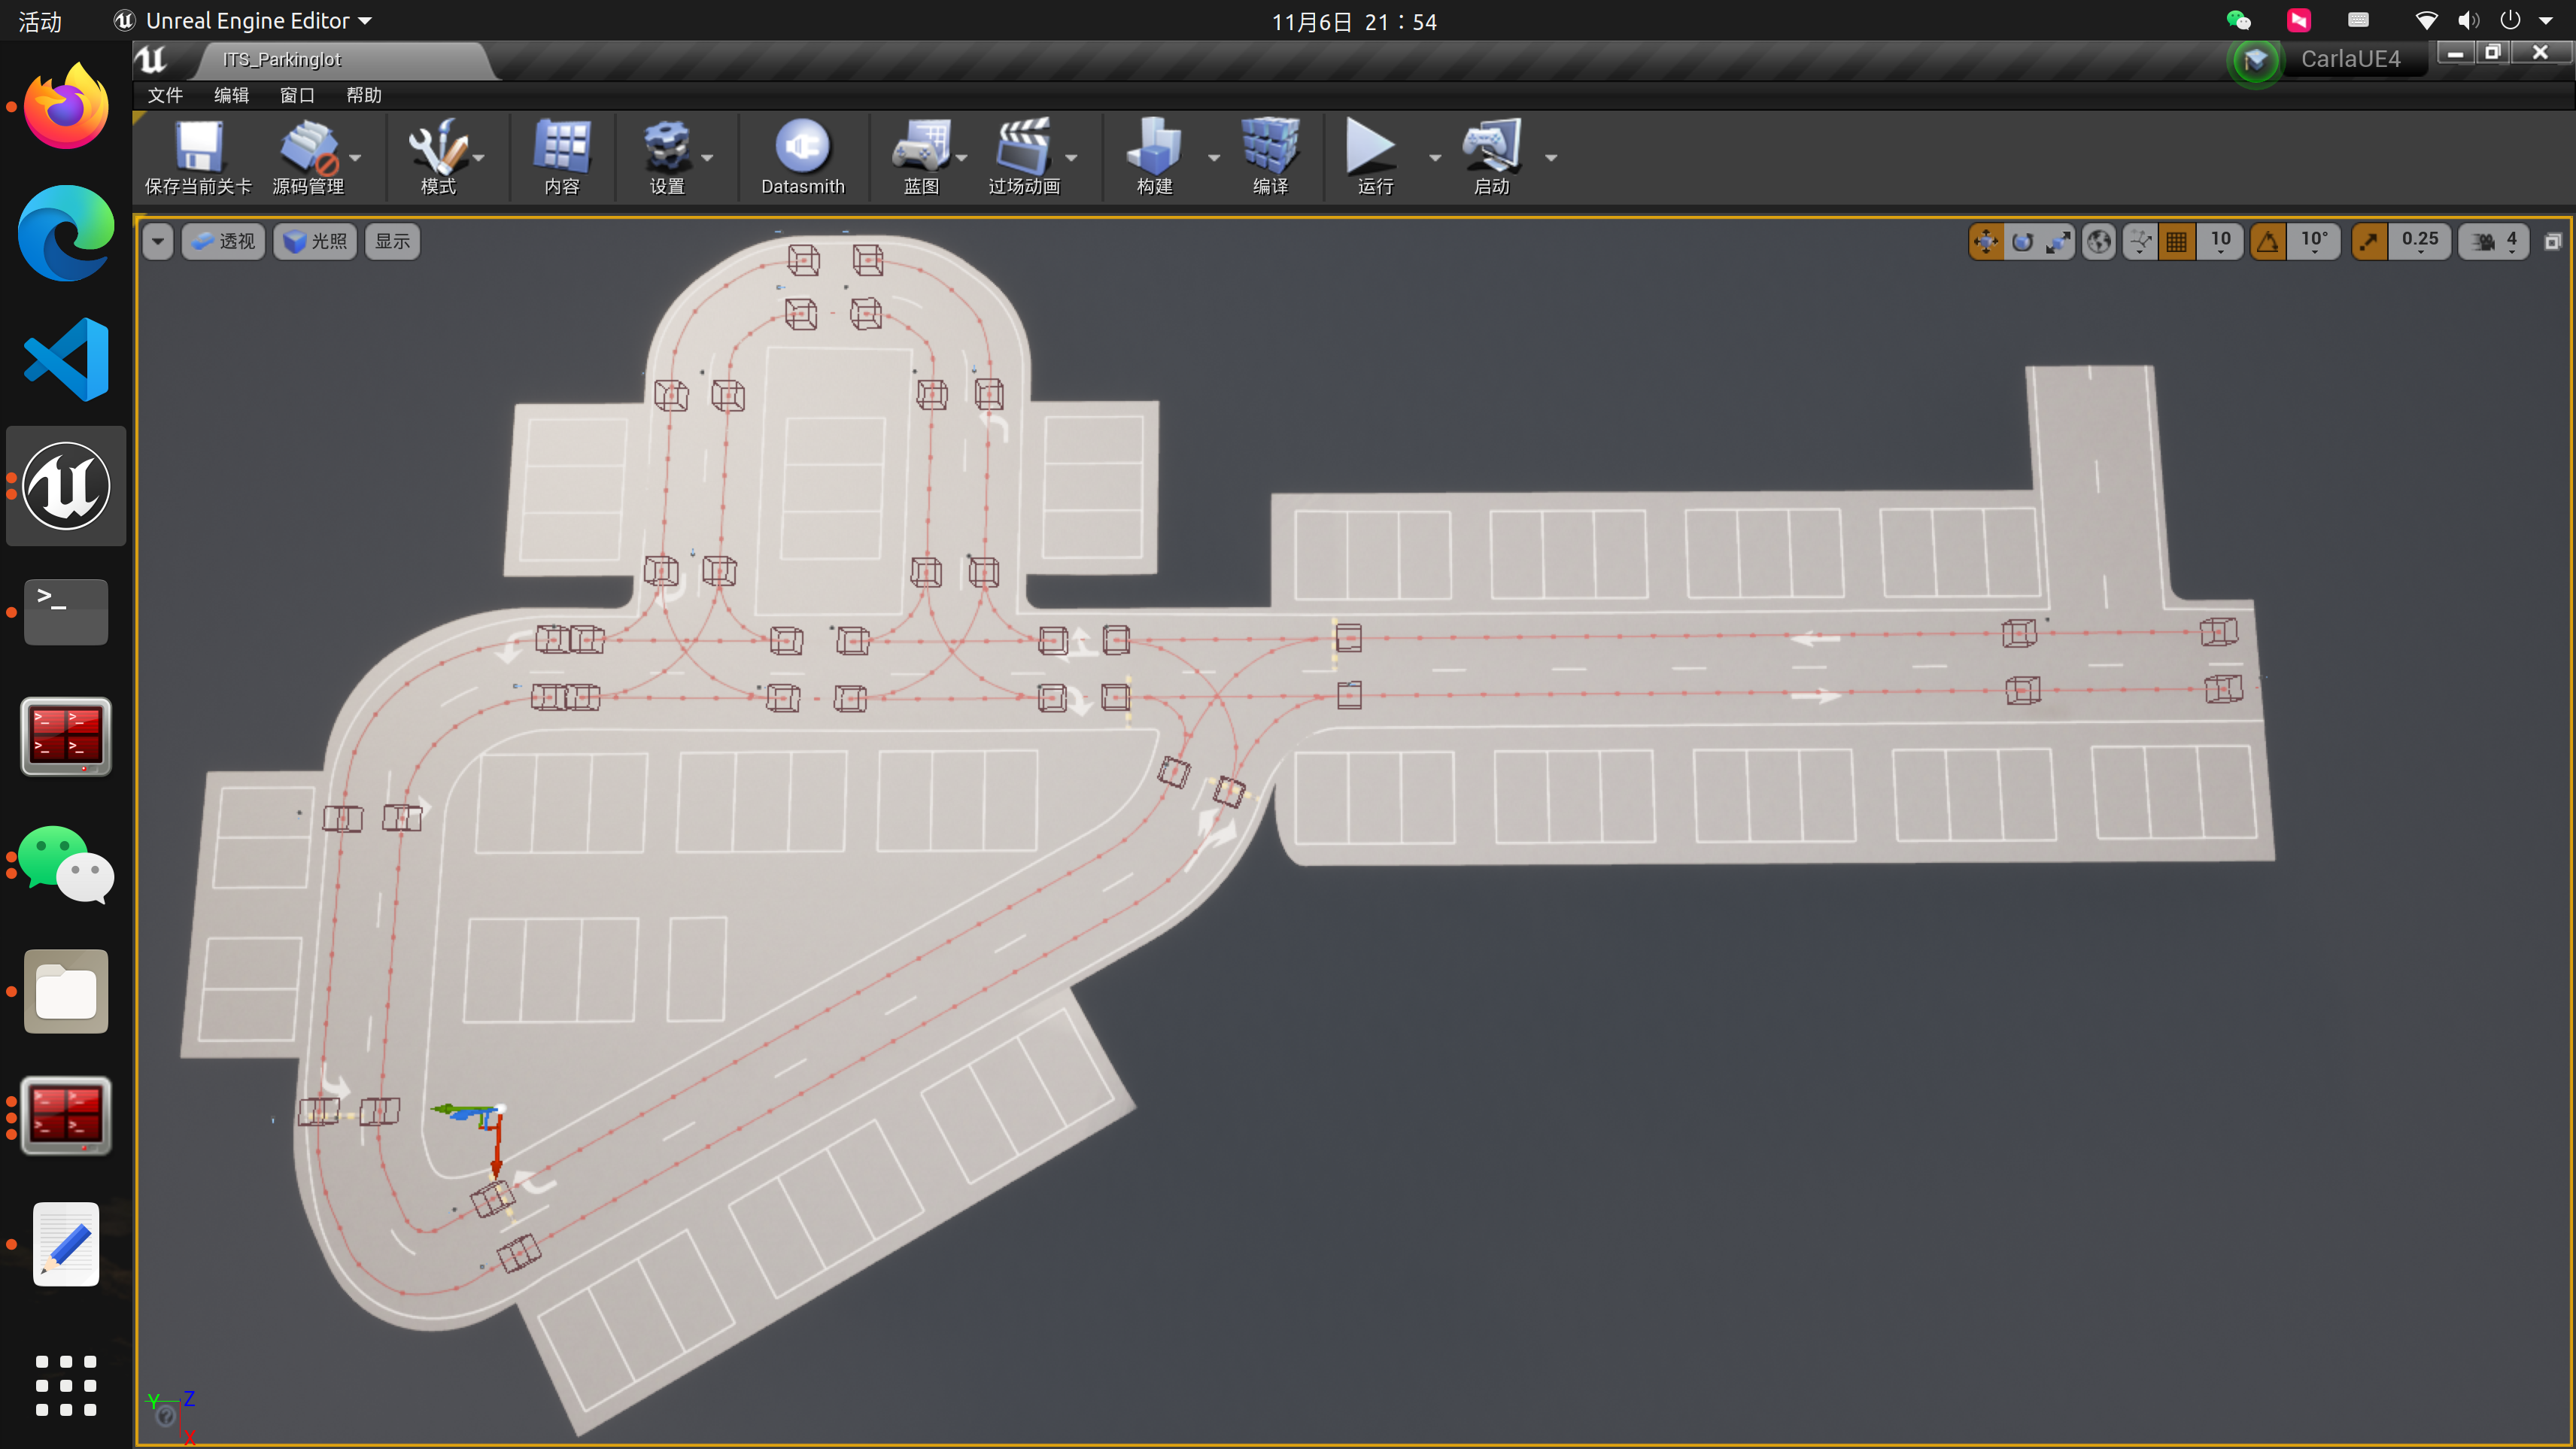The width and height of the screenshot is (2576, 1449).
Task: Click the 光照 view mode button
Action: (315, 242)
